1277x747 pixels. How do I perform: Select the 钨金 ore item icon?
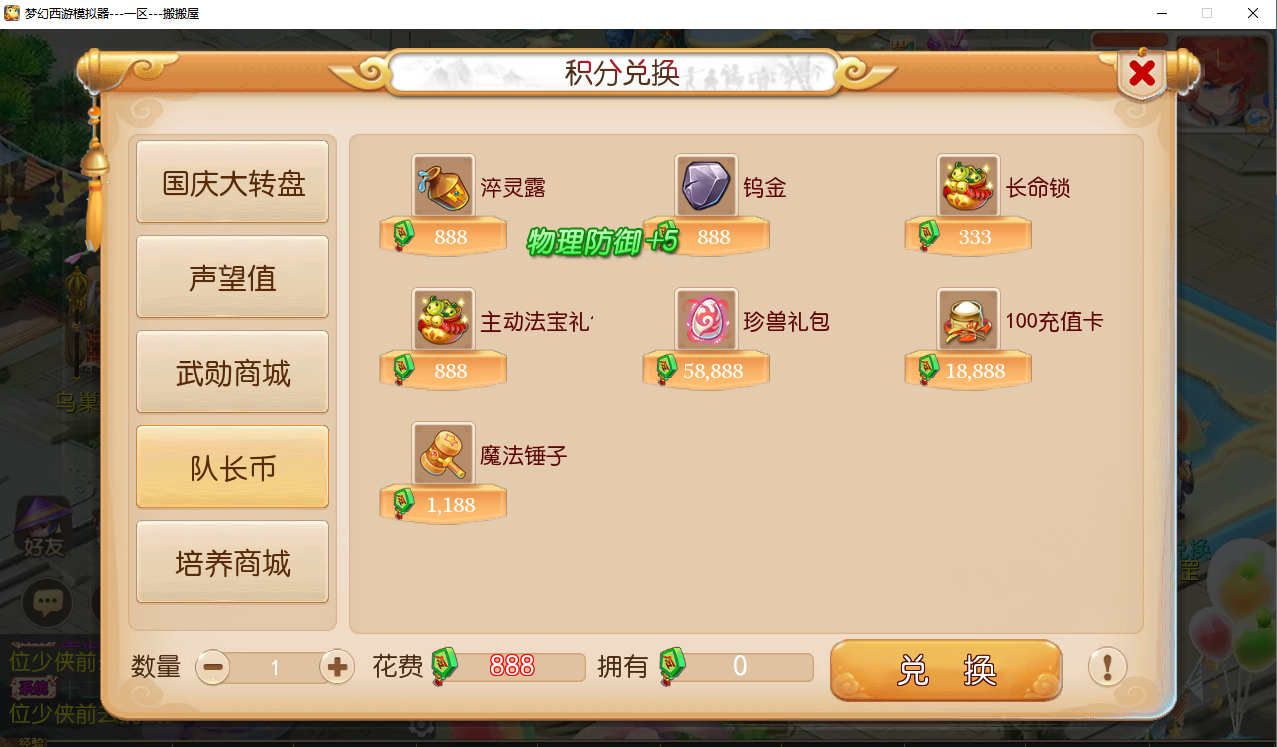[706, 185]
